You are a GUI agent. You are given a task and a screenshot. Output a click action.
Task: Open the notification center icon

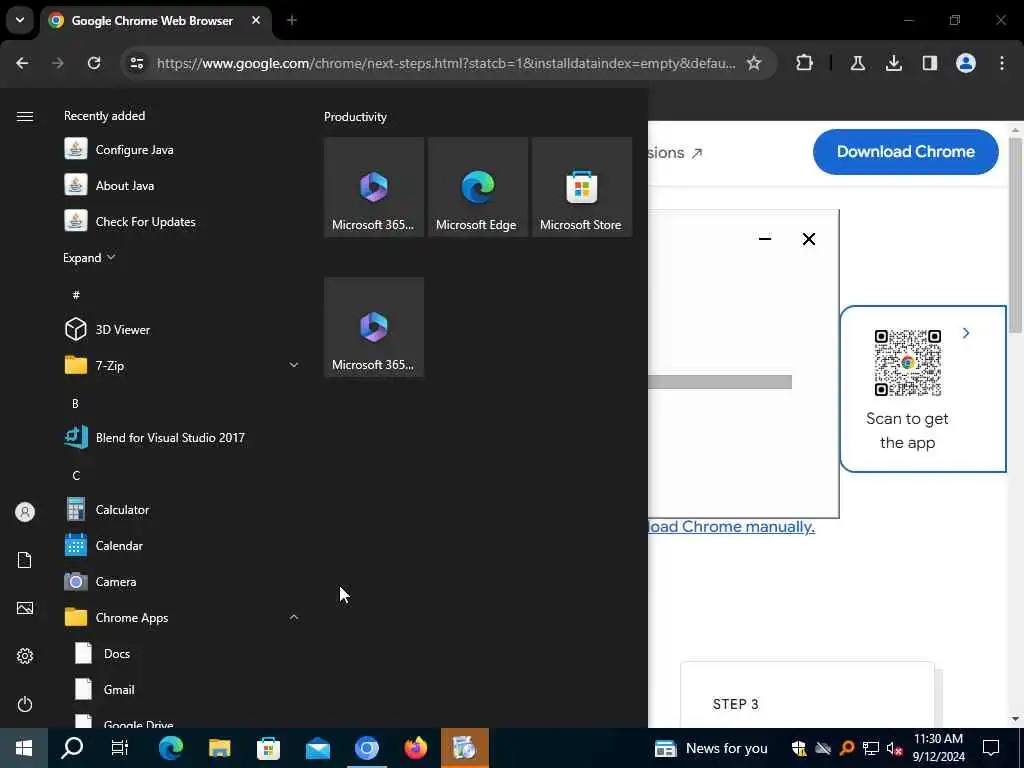tap(991, 748)
